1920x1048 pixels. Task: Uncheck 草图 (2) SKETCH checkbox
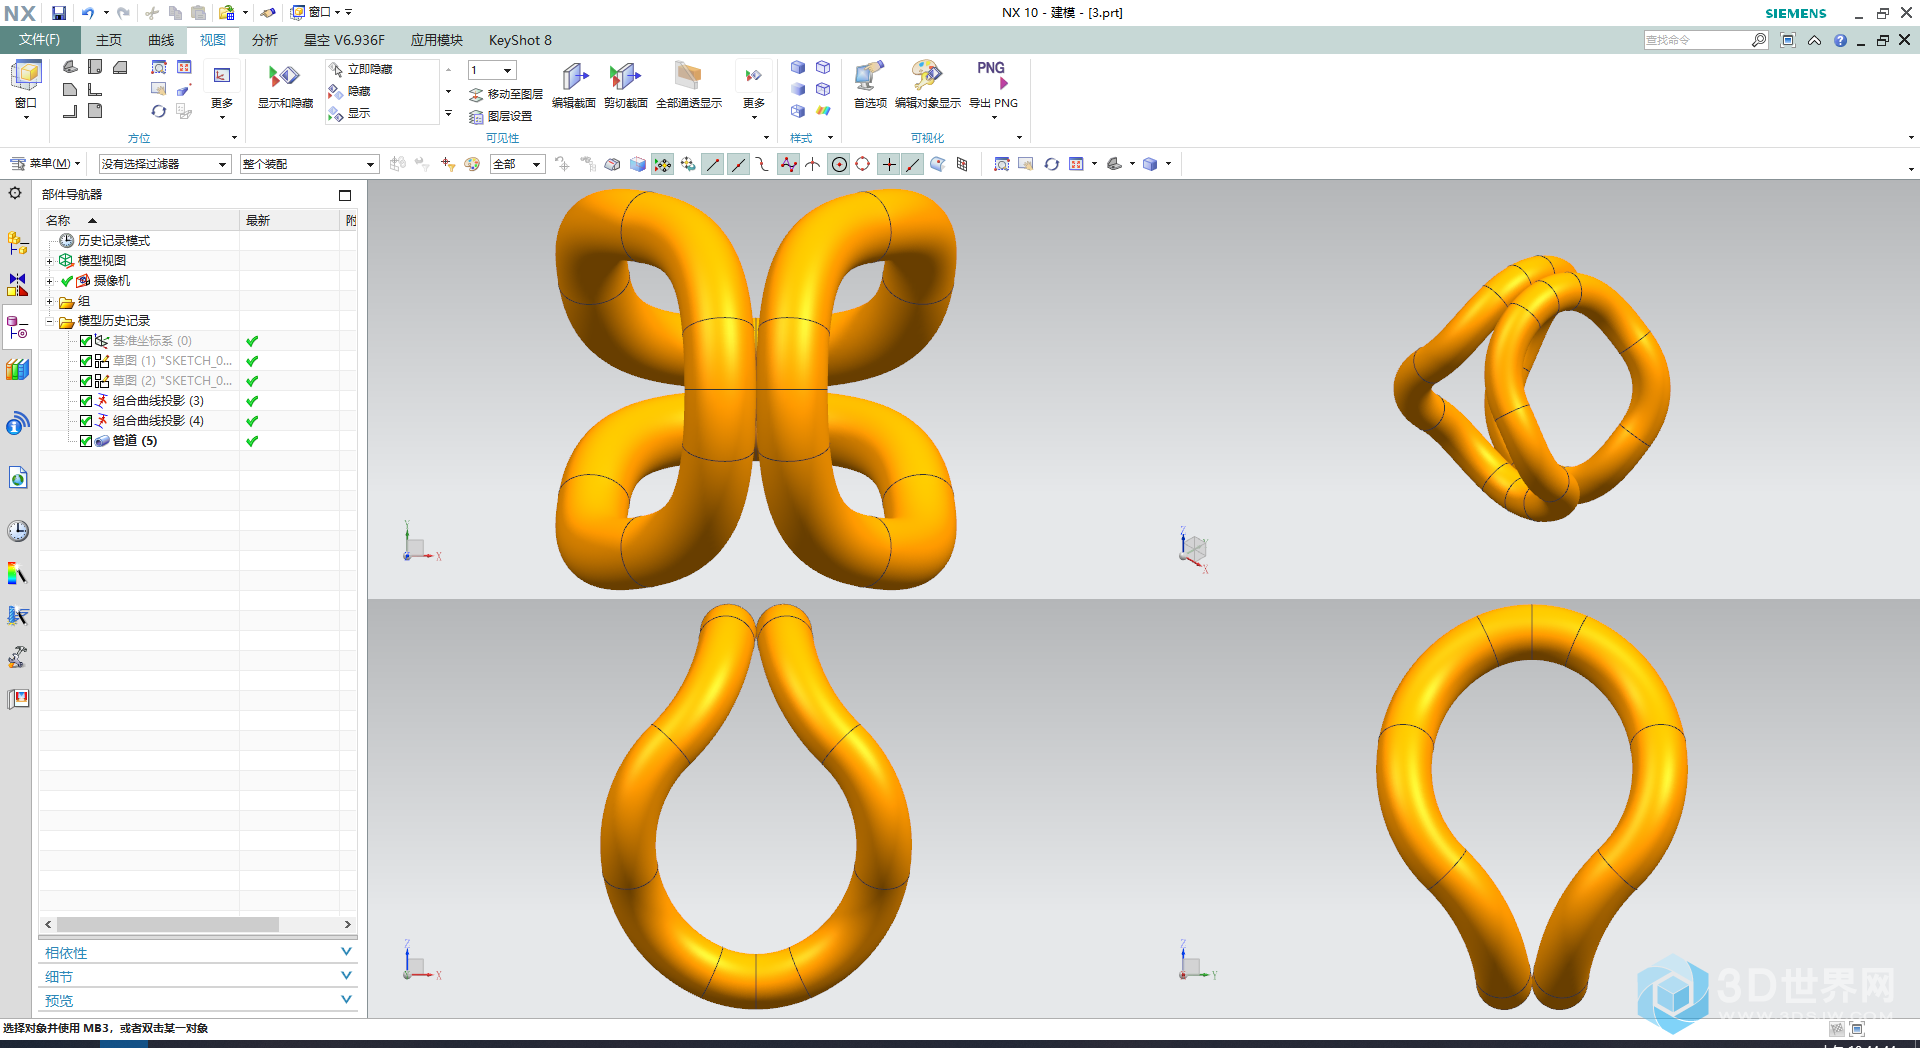[x=86, y=381]
